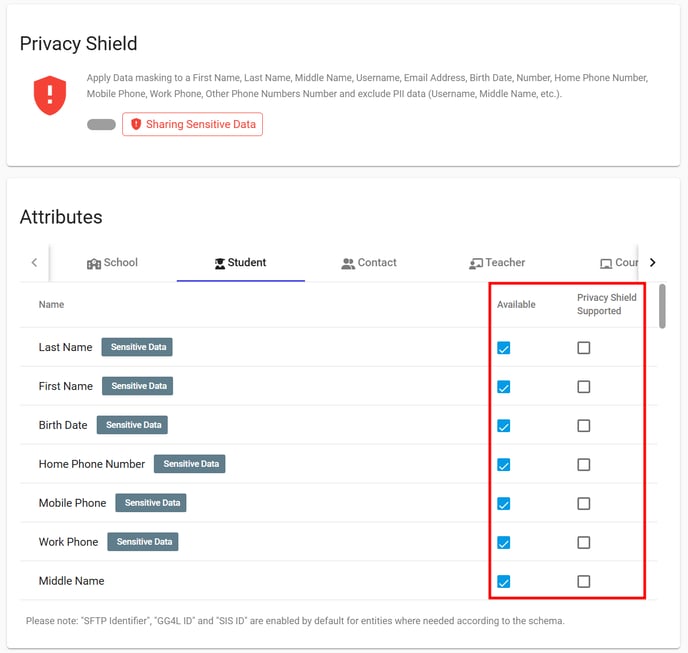
Task: Click the School tab building icon
Action: (x=94, y=263)
